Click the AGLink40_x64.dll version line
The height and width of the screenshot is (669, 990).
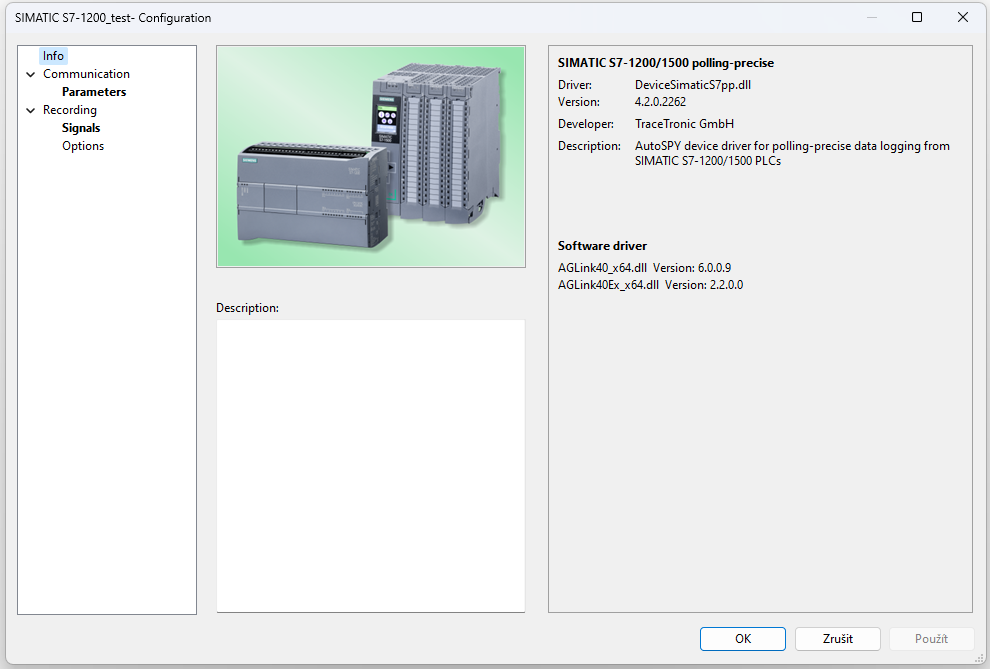644,268
